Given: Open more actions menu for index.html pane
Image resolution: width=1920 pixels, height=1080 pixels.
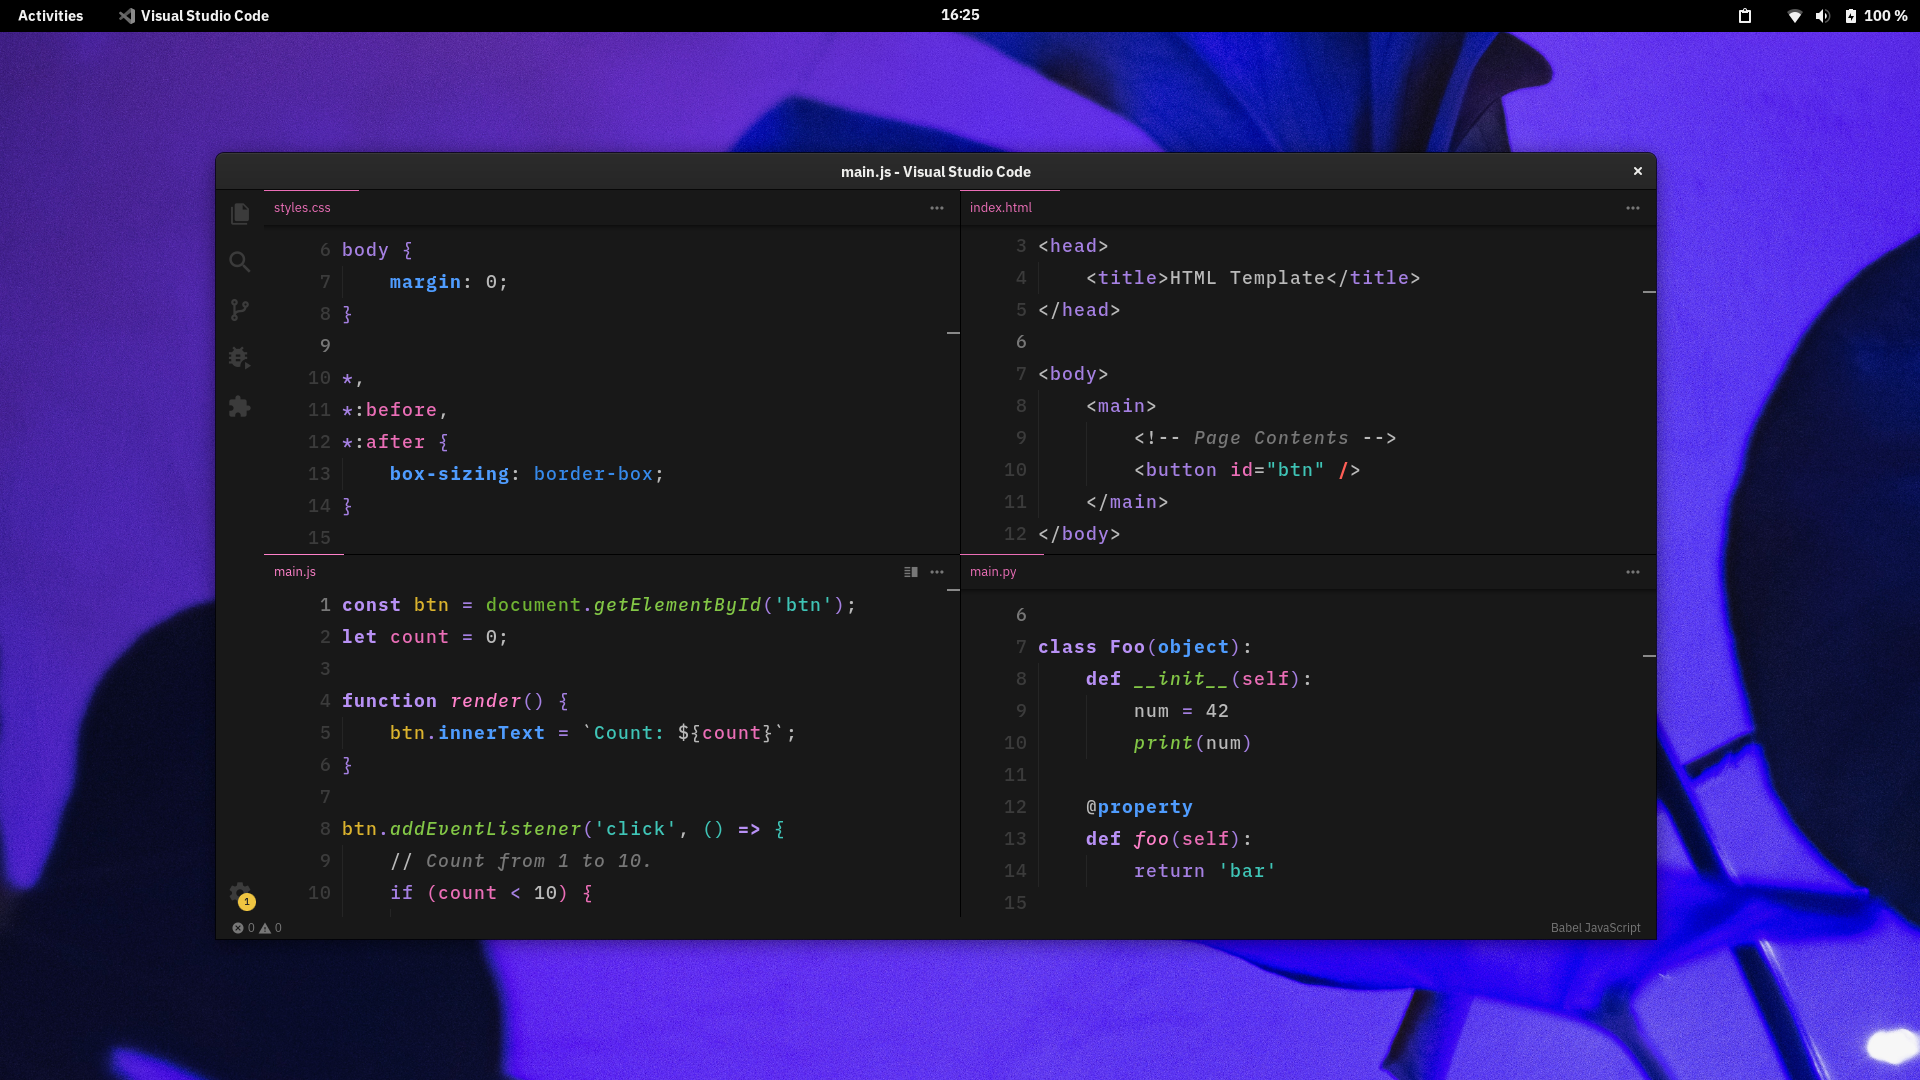Looking at the screenshot, I should [x=1633, y=208].
